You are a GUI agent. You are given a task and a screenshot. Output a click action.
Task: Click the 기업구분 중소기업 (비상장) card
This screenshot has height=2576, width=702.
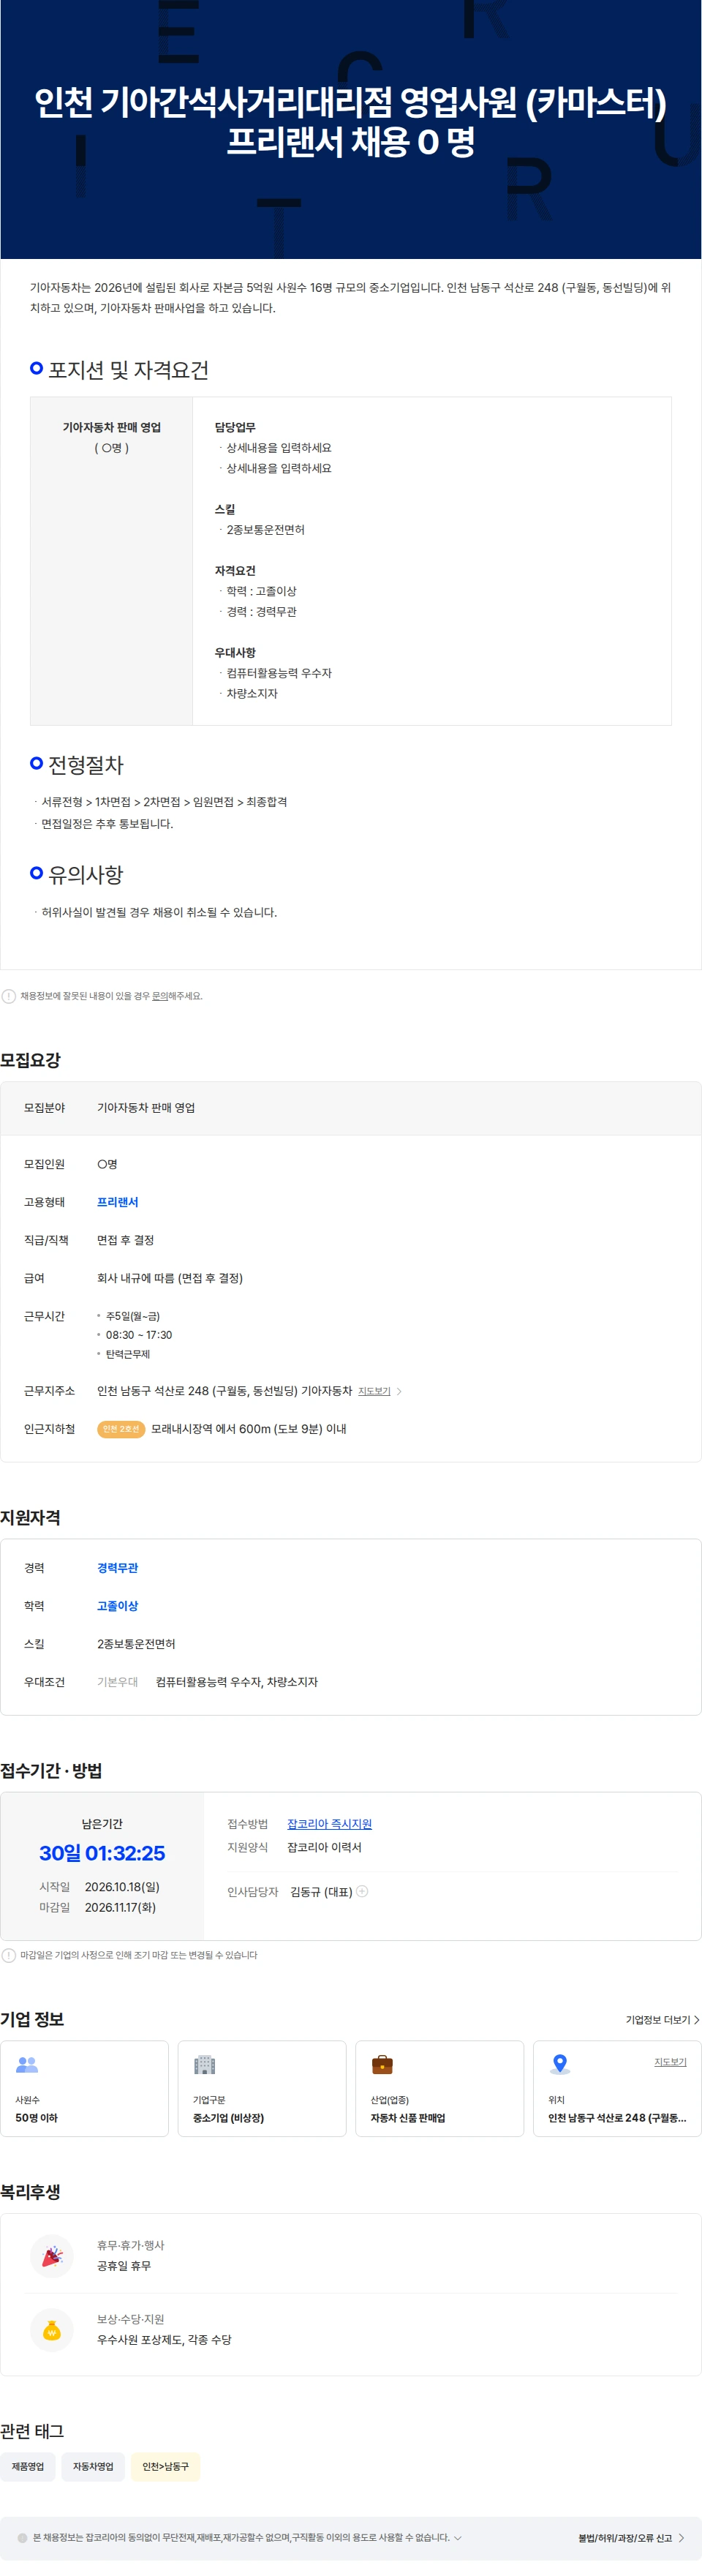point(262,2088)
